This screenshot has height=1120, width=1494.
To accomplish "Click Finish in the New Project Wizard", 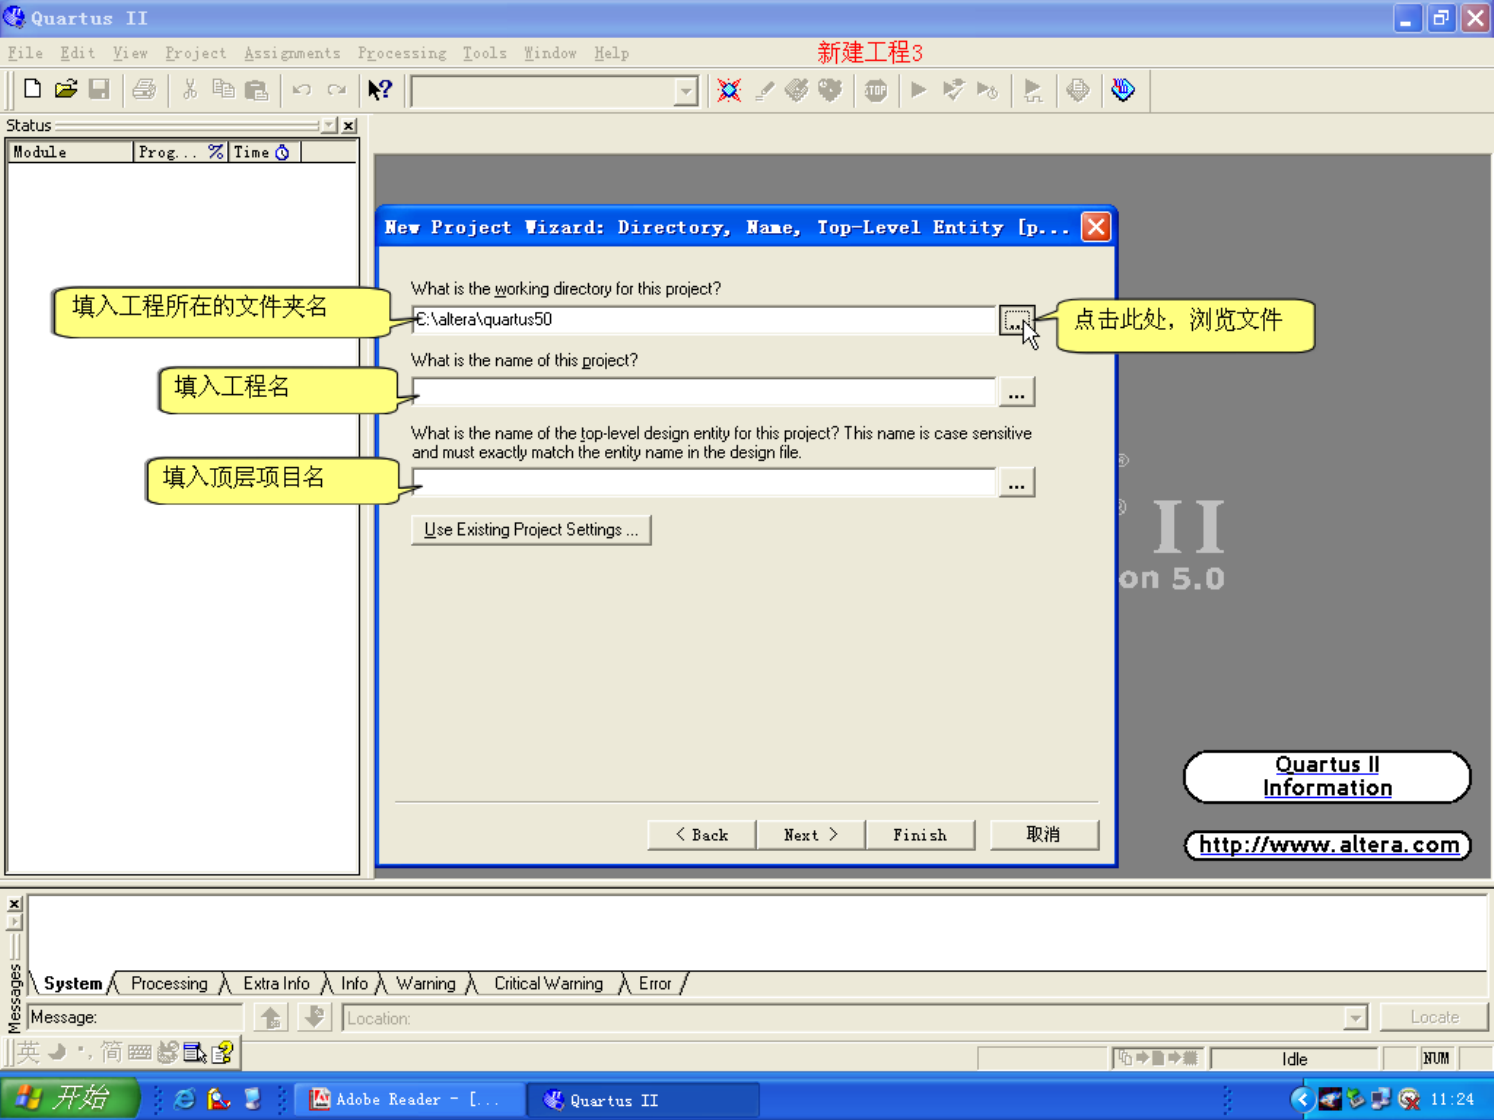I will 920,835.
